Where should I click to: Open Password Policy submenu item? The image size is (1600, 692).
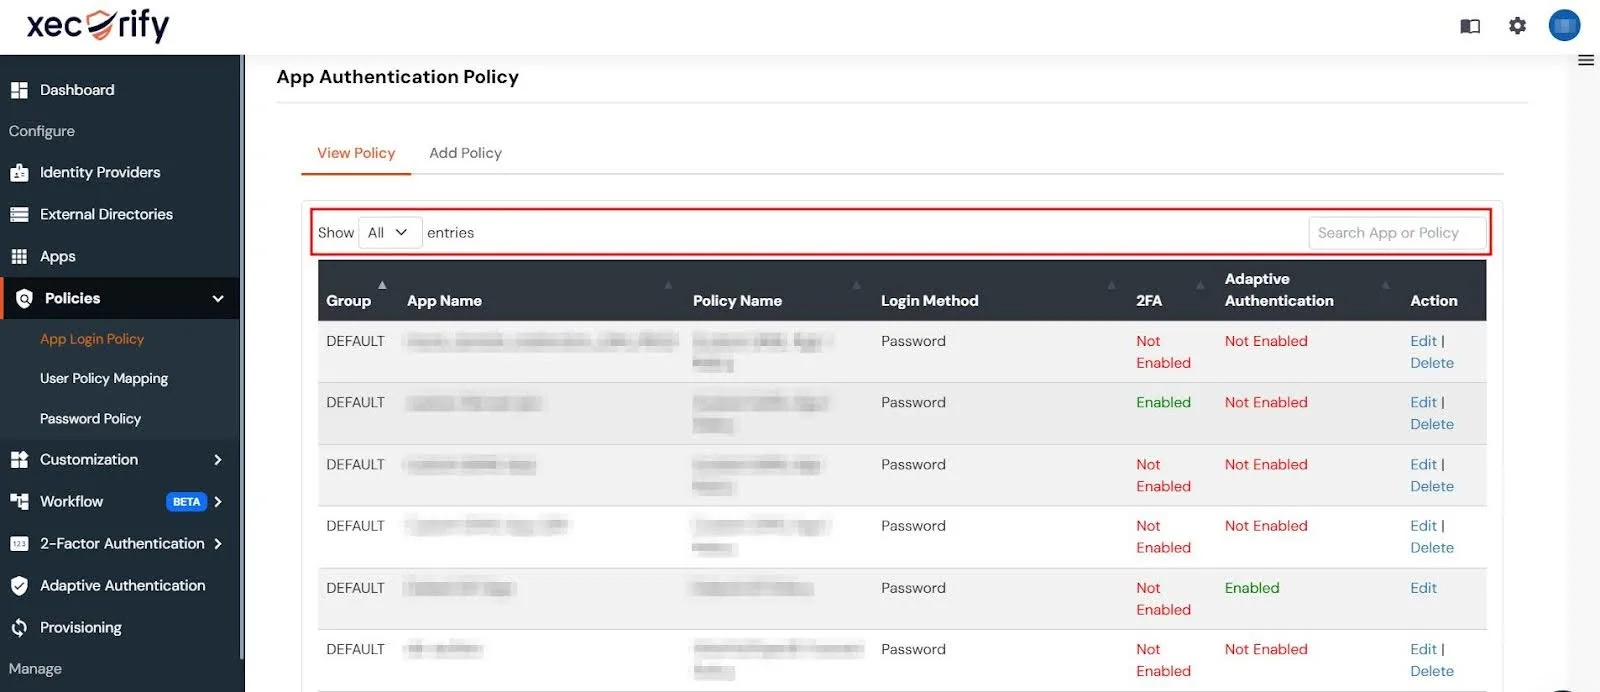click(x=90, y=419)
